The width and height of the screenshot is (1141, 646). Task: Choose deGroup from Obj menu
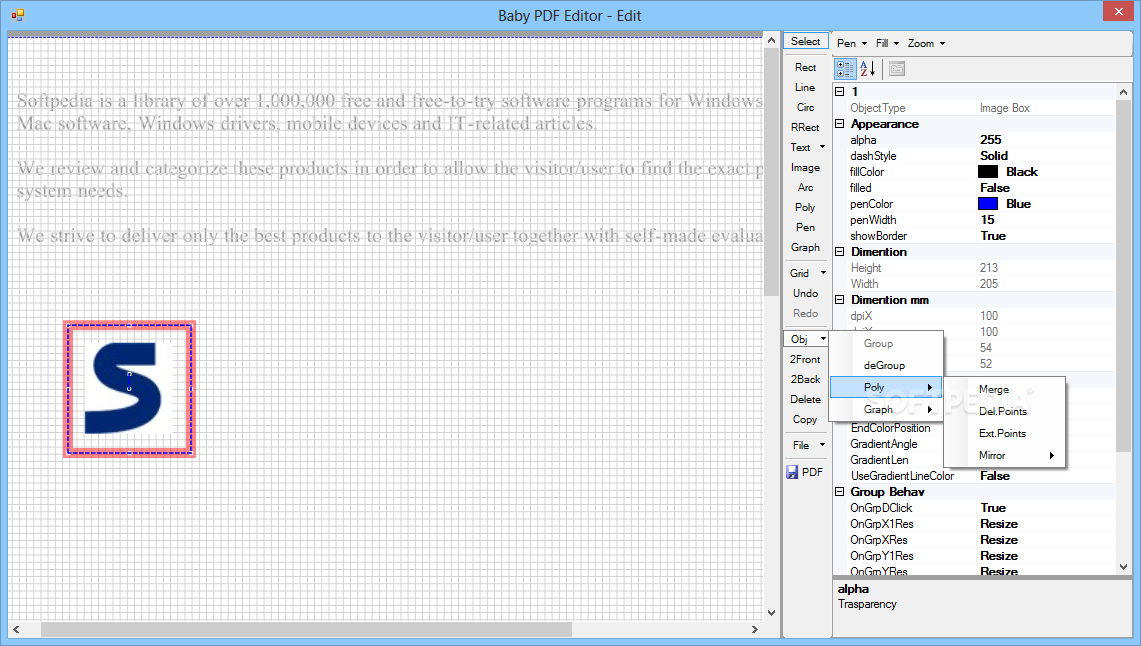click(x=886, y=365)
